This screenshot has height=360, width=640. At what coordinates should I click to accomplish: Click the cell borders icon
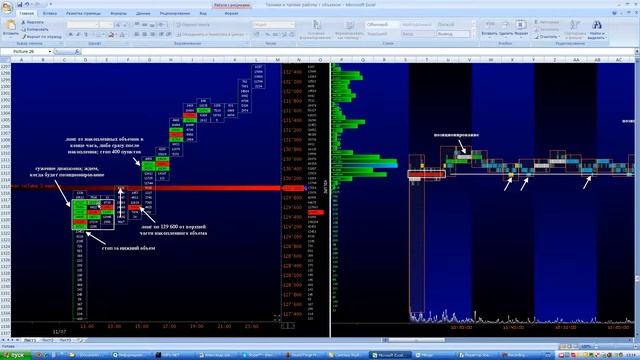pyautogui.click(x=99, y=35)
